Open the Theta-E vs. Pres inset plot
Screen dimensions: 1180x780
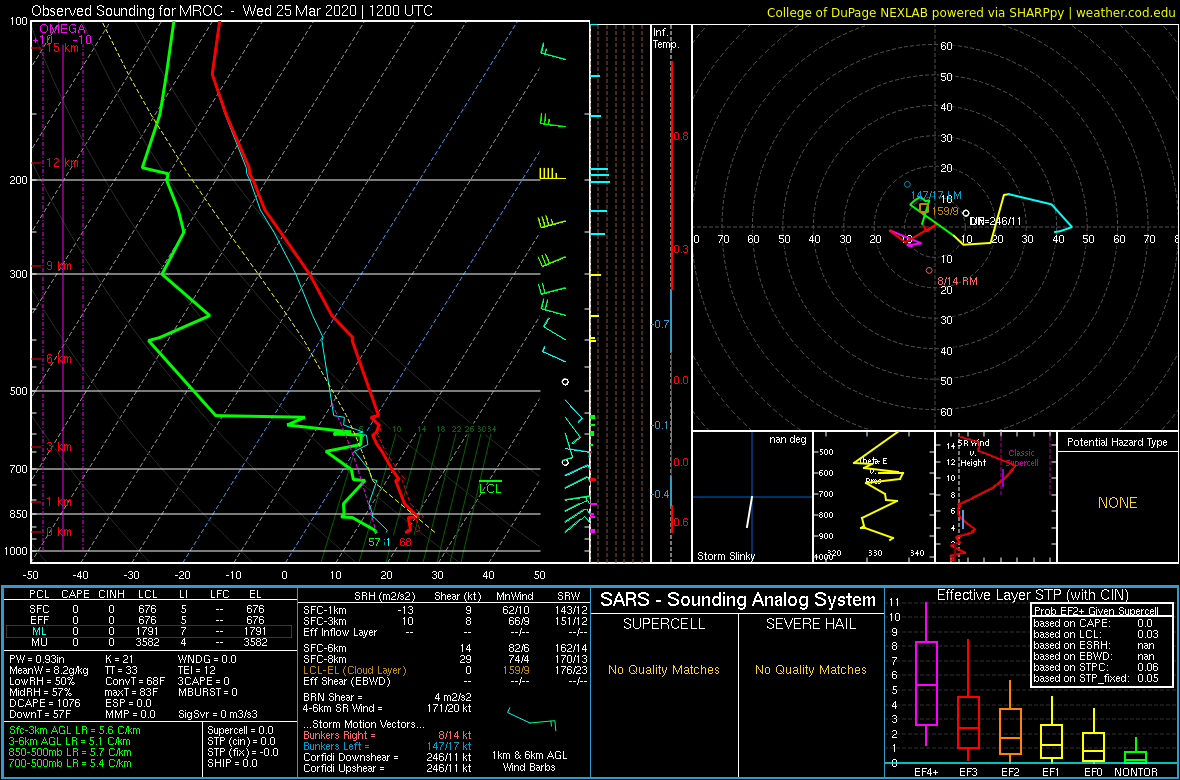click(x=873, y=497)
